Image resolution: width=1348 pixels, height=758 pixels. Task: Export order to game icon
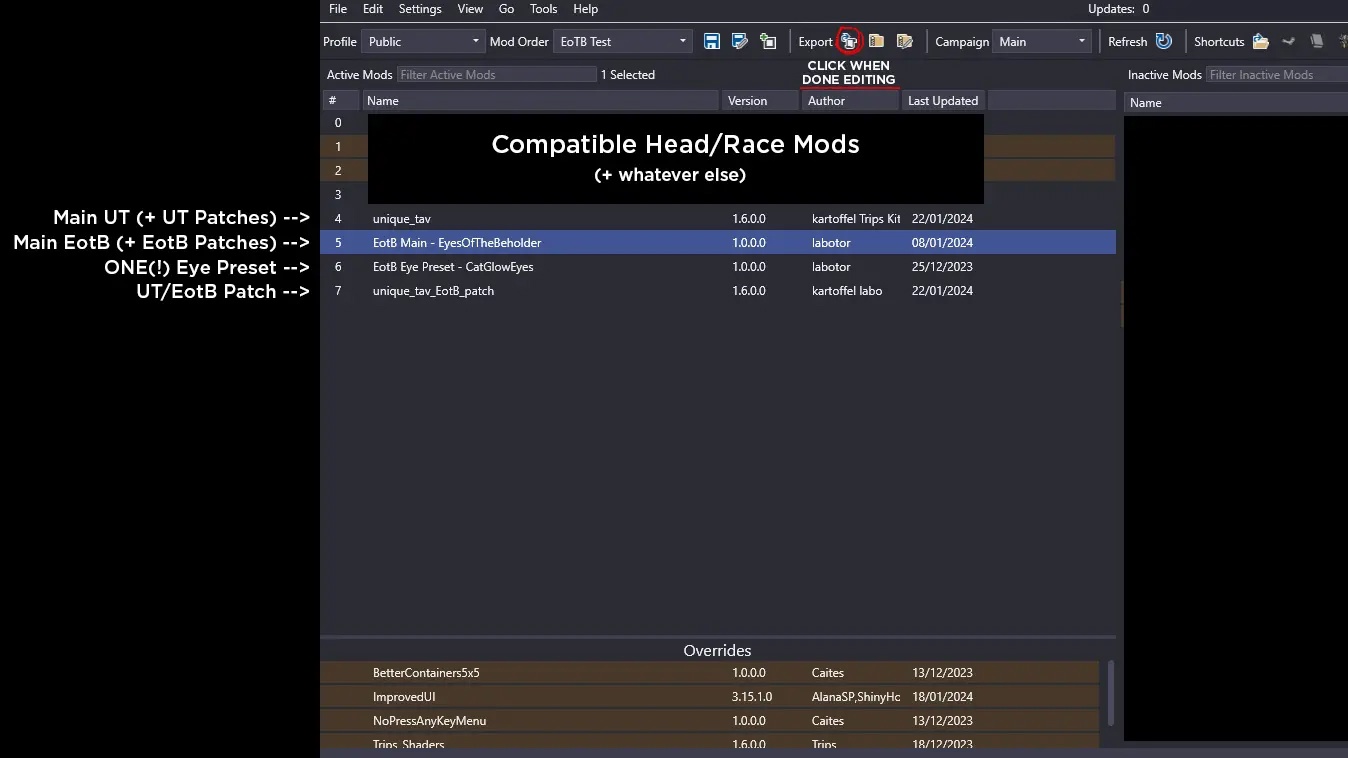click(848, 41)
